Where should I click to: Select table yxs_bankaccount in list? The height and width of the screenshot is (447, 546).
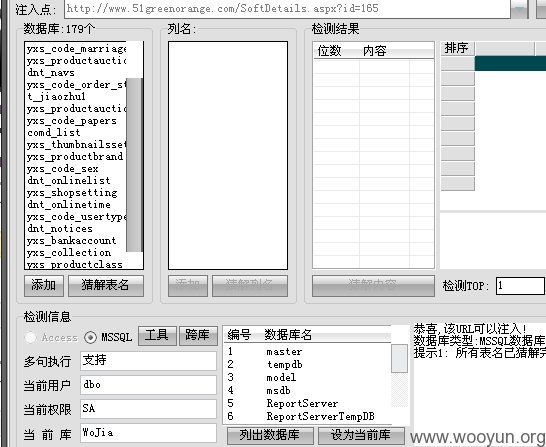[71, 241]
